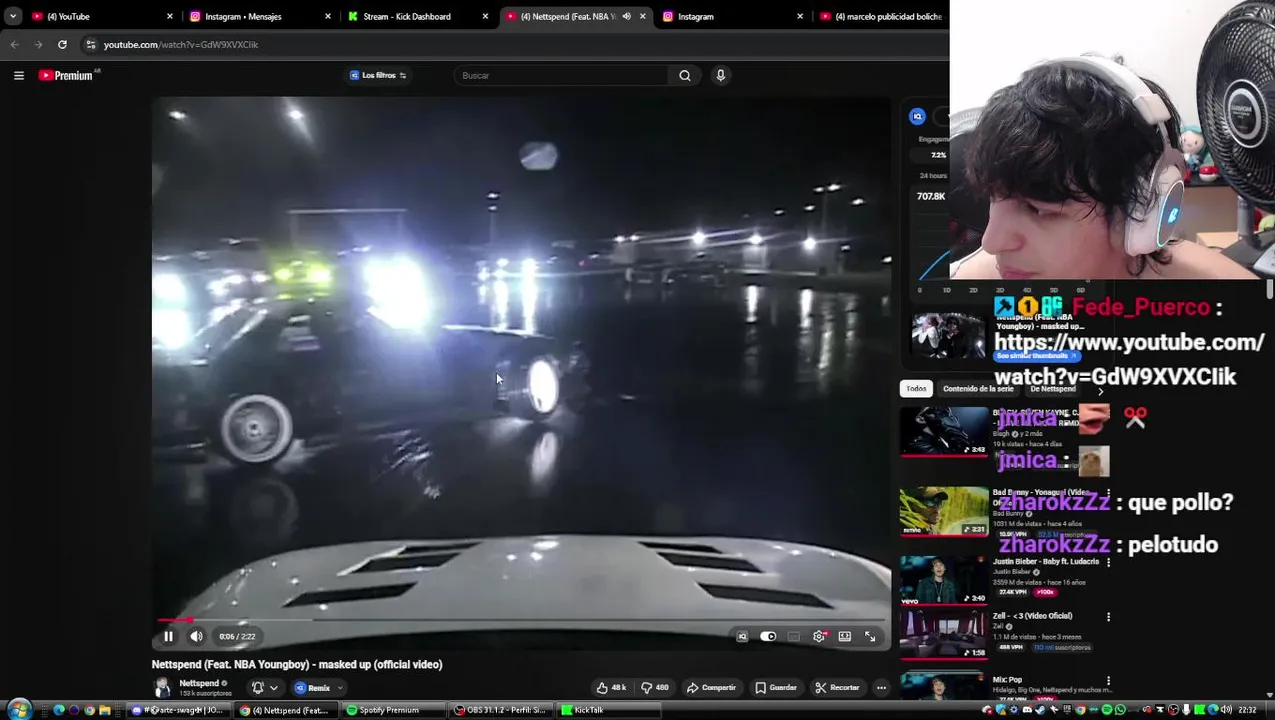Image resolution: width=1275 pixels, height=720 pixels.
Task: Open player settings gear
Action: (819, 636)
